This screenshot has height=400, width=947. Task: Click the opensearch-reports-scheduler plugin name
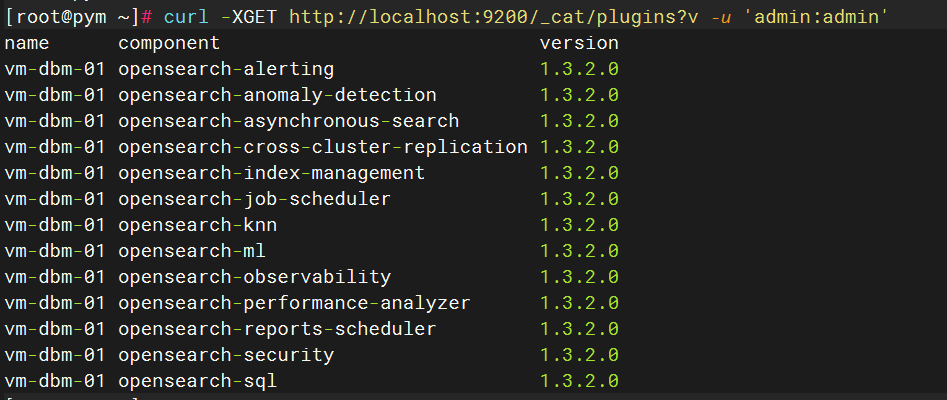277,329
